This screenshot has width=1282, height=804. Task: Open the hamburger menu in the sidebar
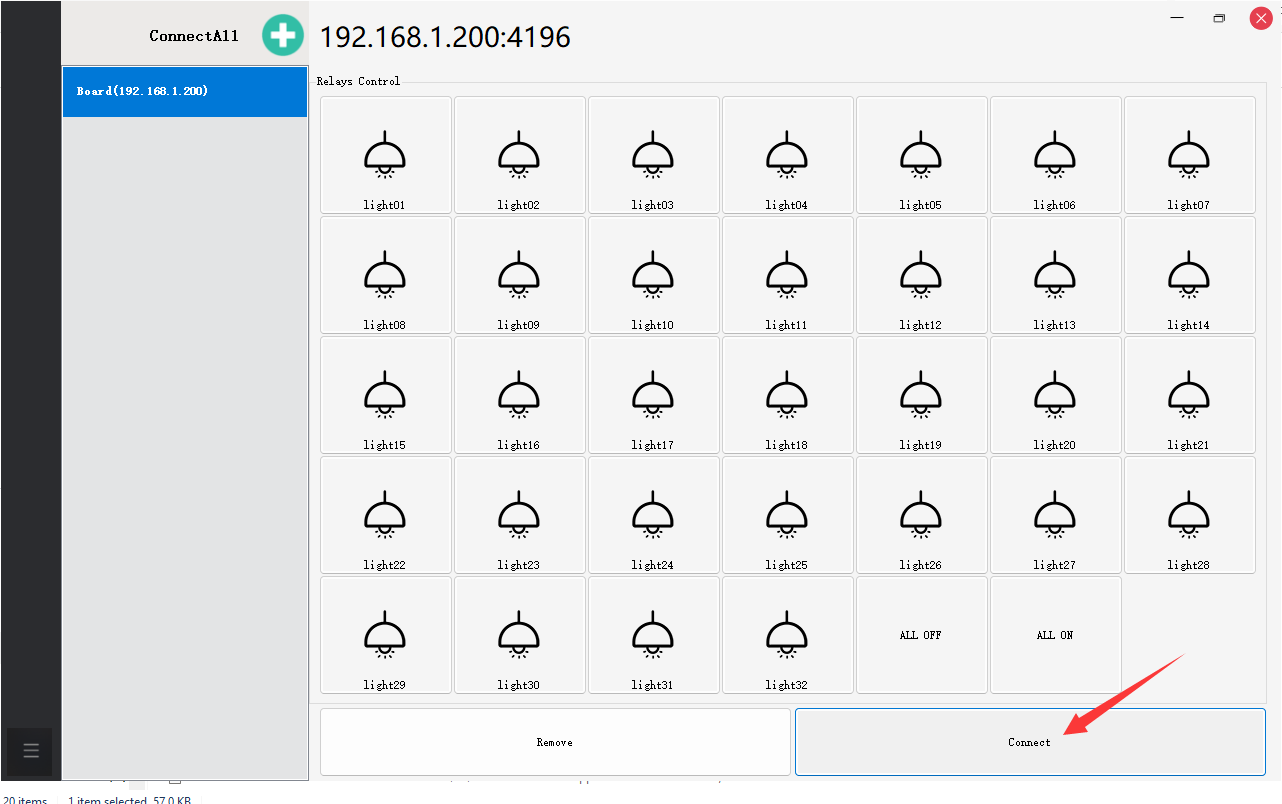tap(30, 751)
